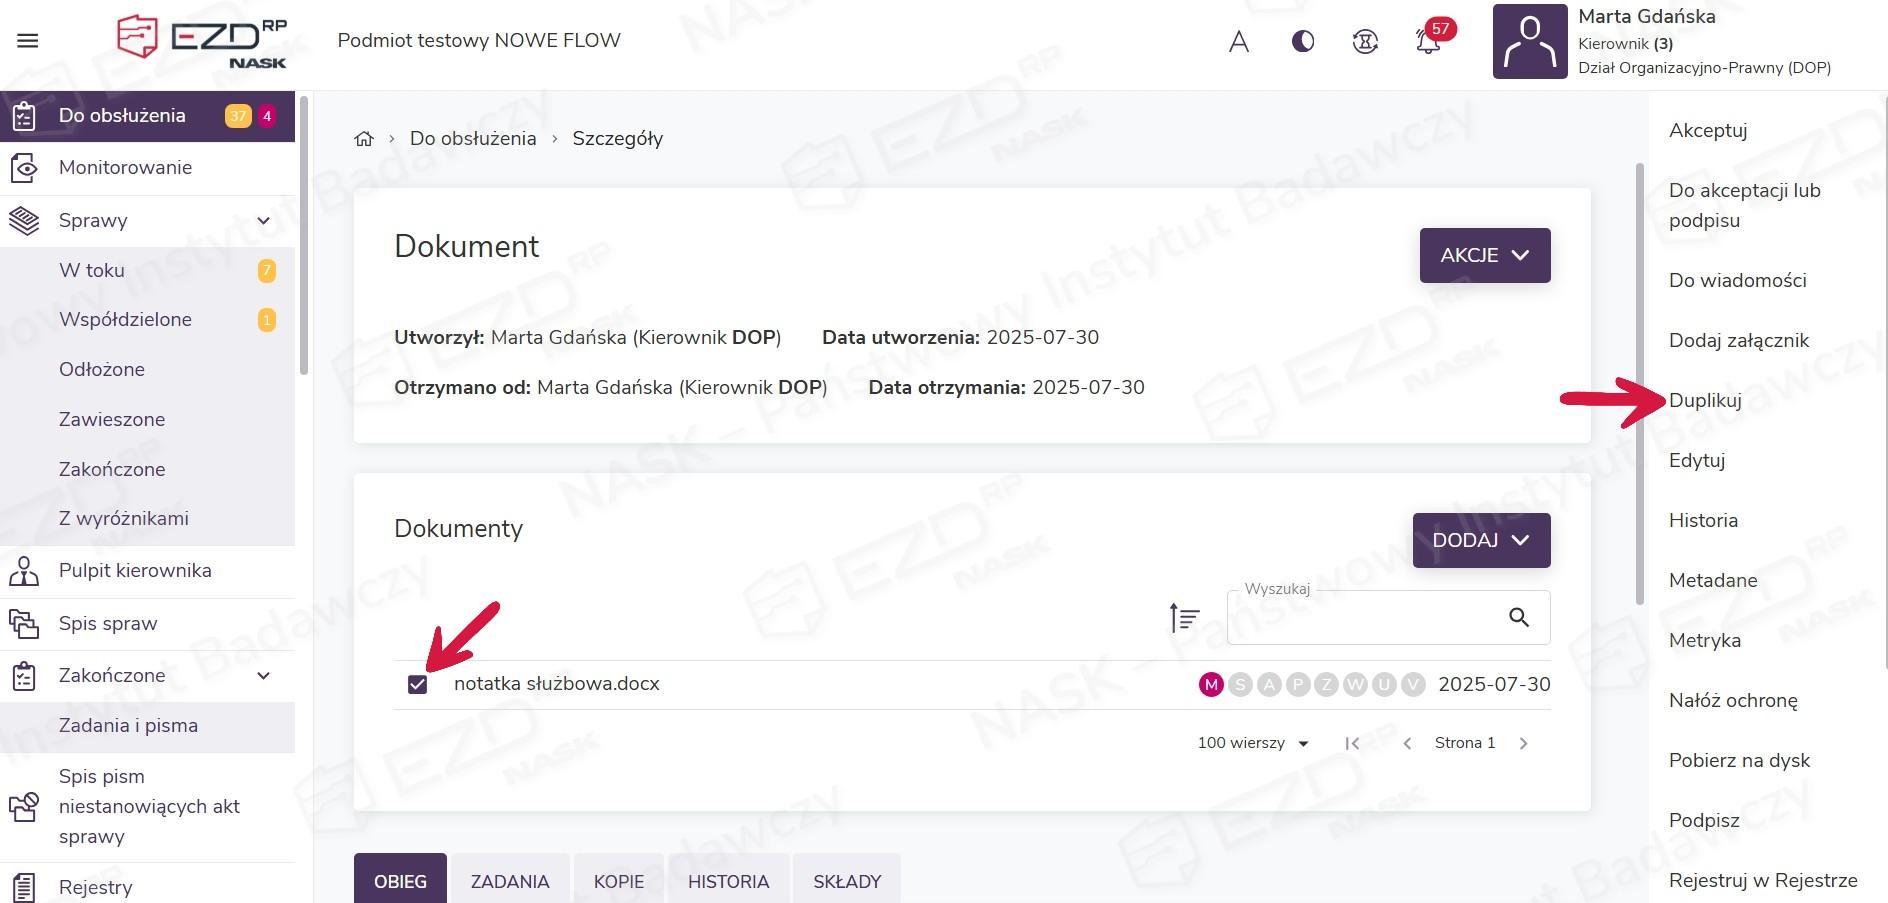Click the font size 'A' icon
Screen dimensions: 1888x903
(1238, 42)
